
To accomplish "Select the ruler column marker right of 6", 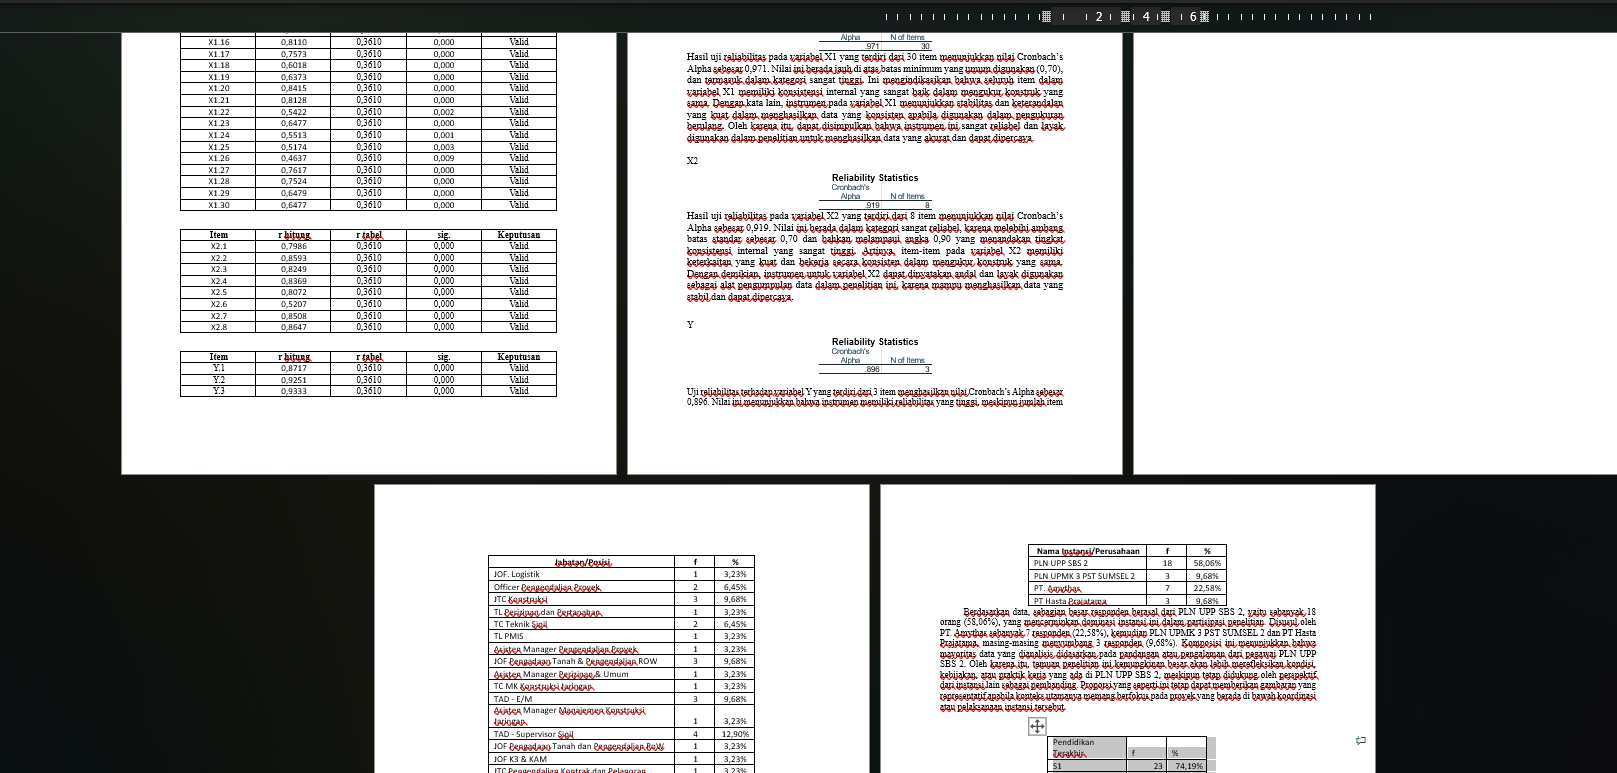I will click(x=1204, y=17).
